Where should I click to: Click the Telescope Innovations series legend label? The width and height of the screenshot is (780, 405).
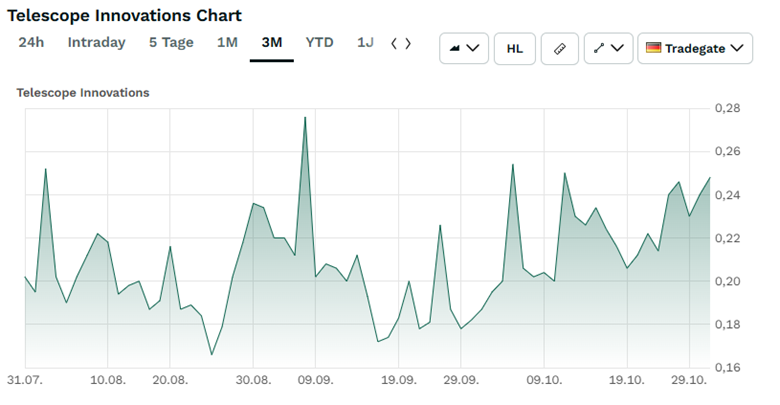pos(83,93)
